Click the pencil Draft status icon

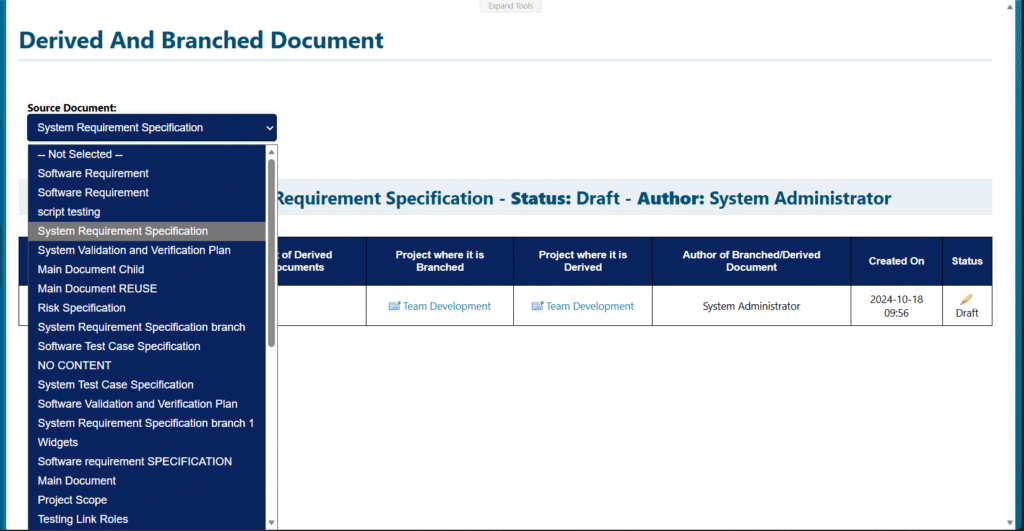point(966,299)
